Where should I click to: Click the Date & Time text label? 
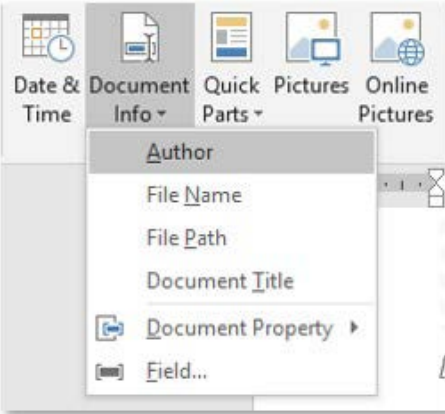(47, 100)
